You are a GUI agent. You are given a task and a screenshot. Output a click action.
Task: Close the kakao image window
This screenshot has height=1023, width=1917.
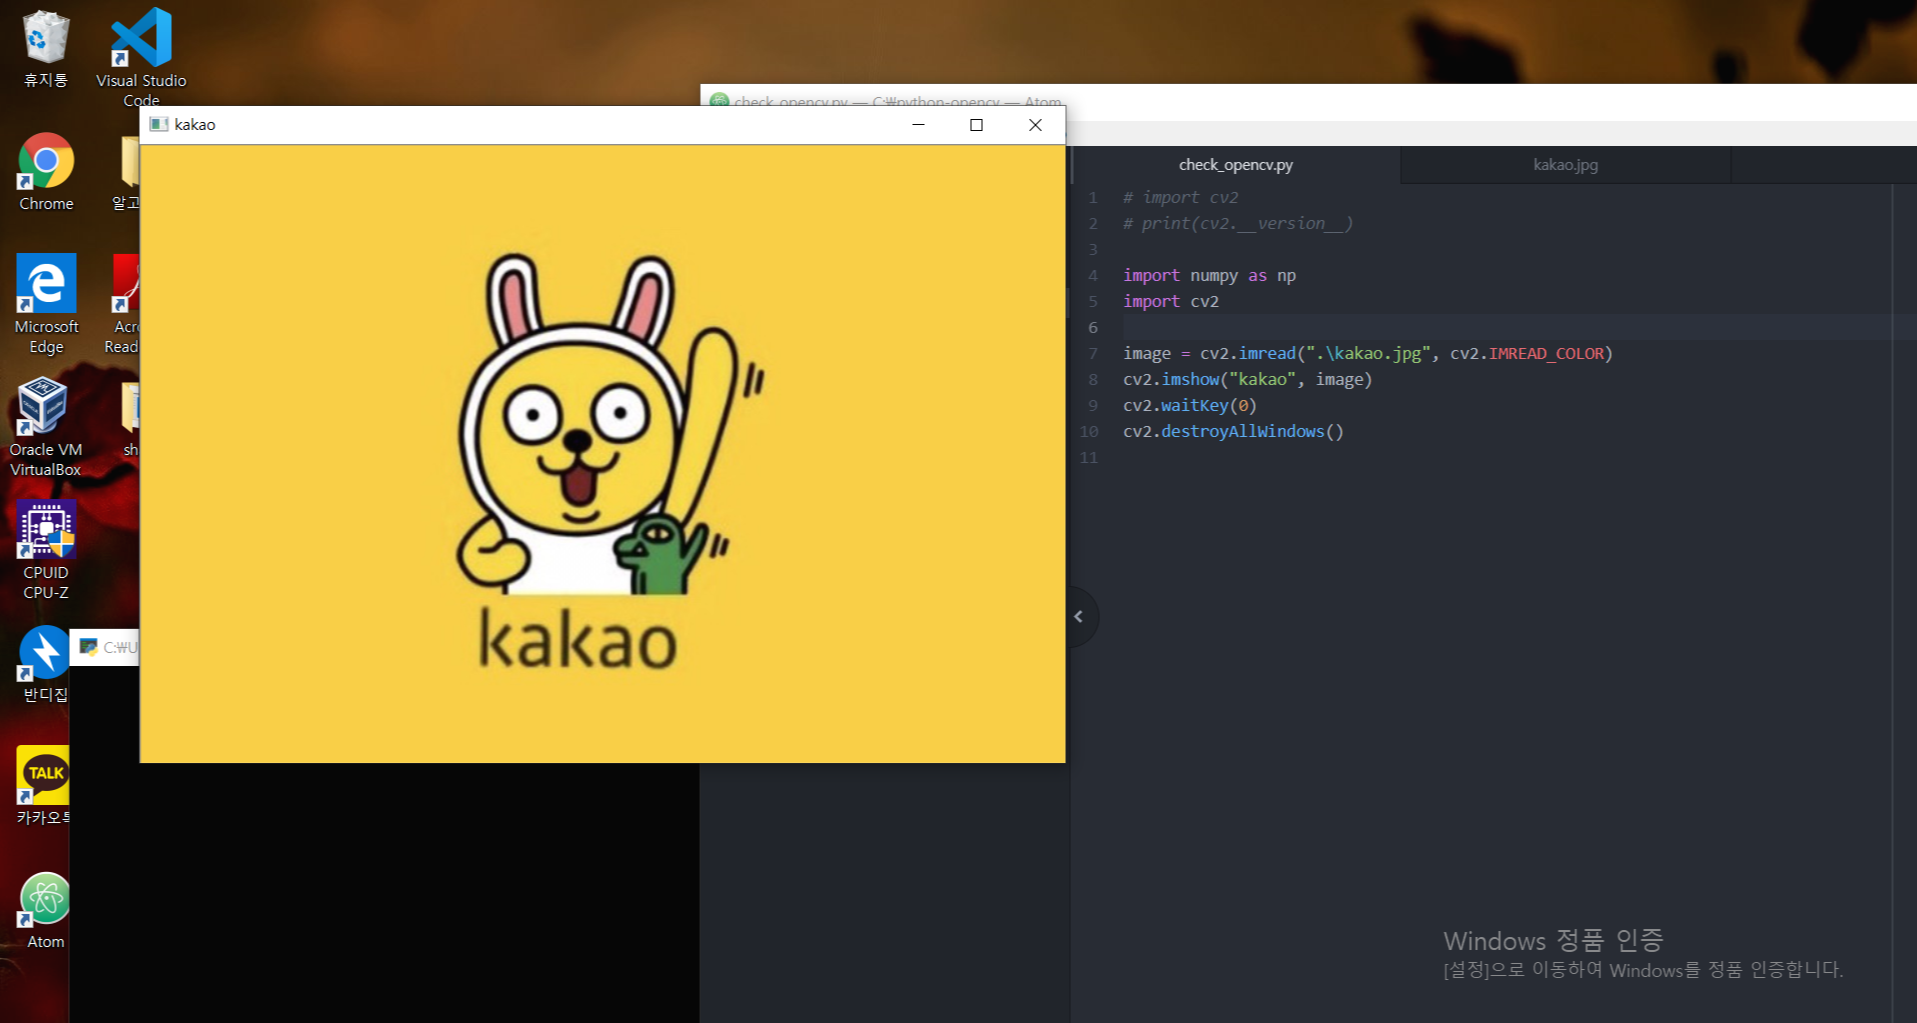pos(1035,124)
